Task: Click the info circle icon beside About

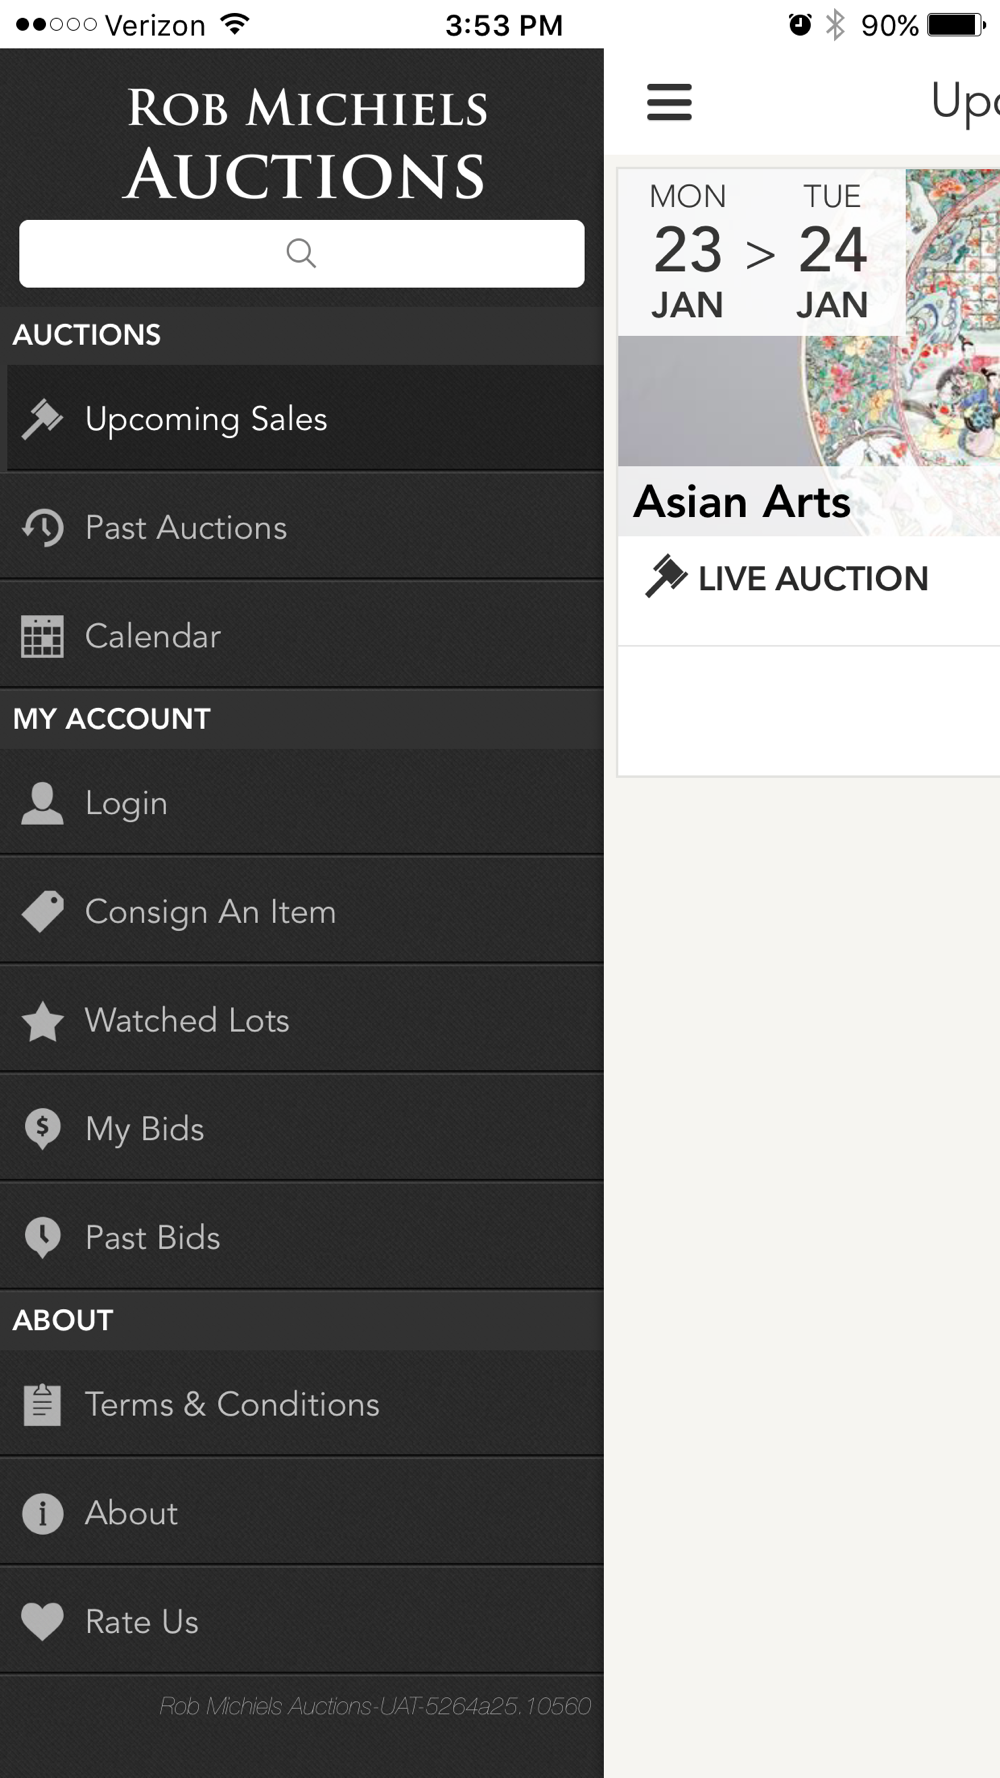Action: point(42,1514)
